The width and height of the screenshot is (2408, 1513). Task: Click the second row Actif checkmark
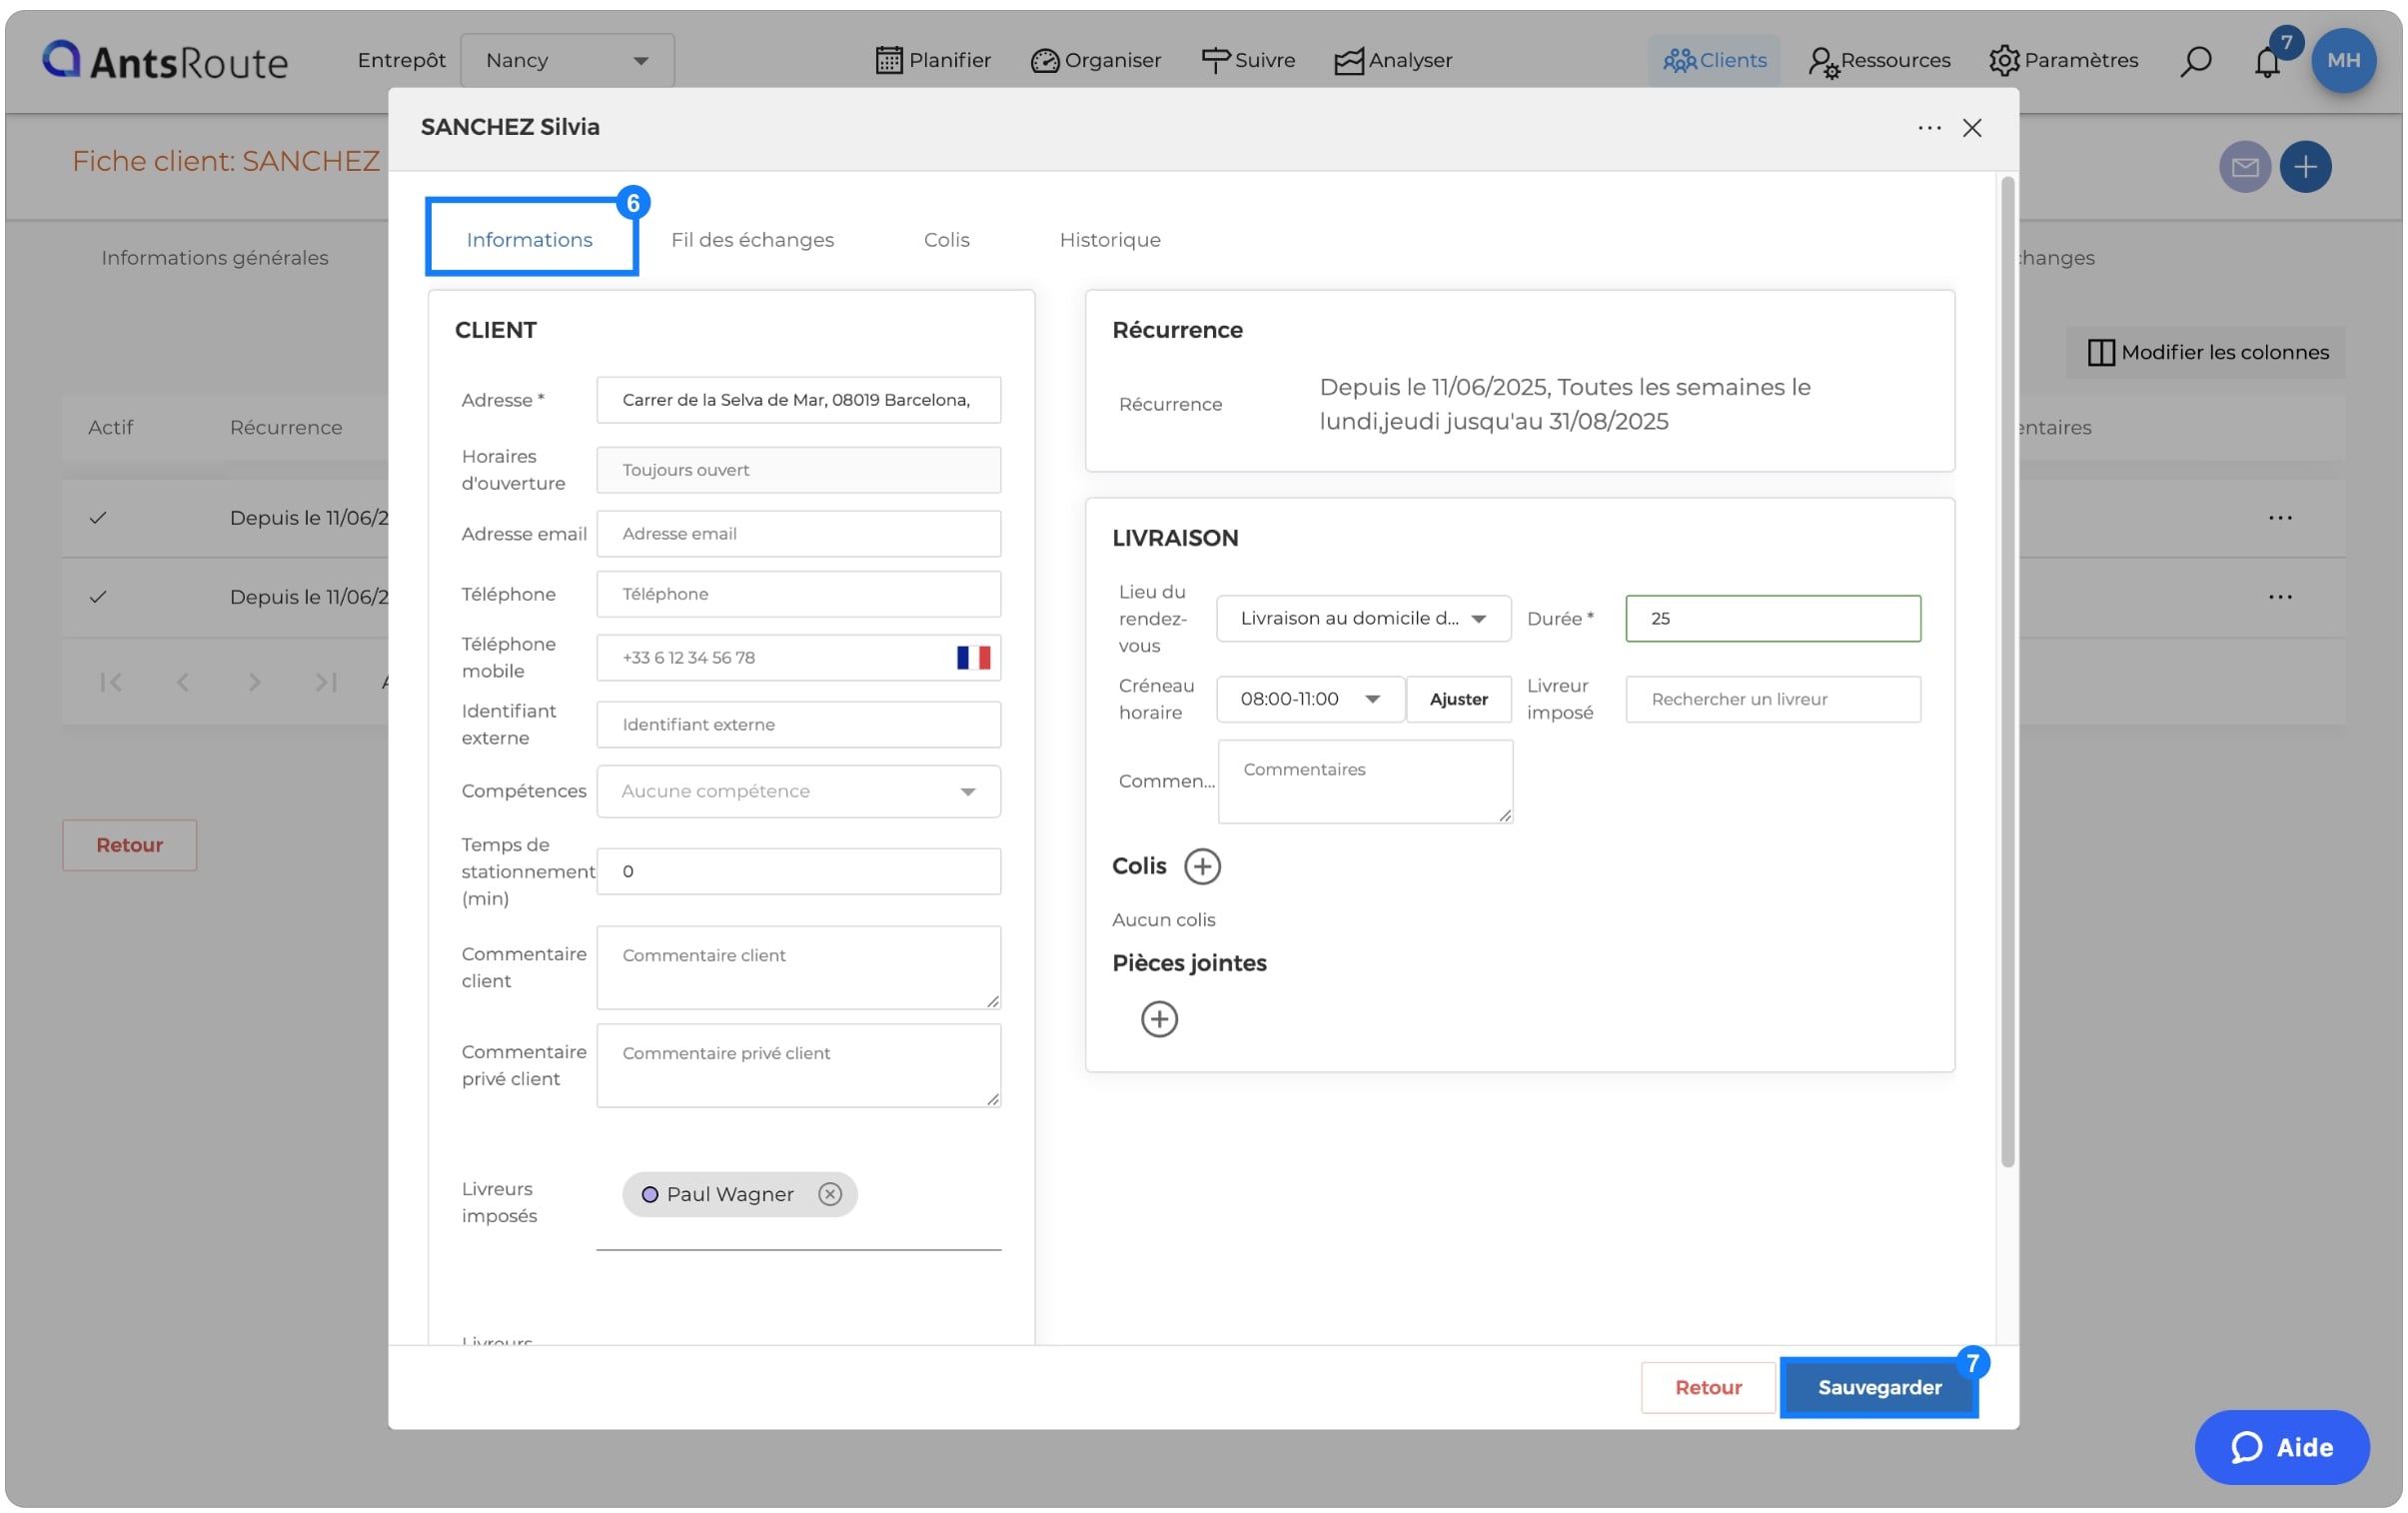[98, 597]
